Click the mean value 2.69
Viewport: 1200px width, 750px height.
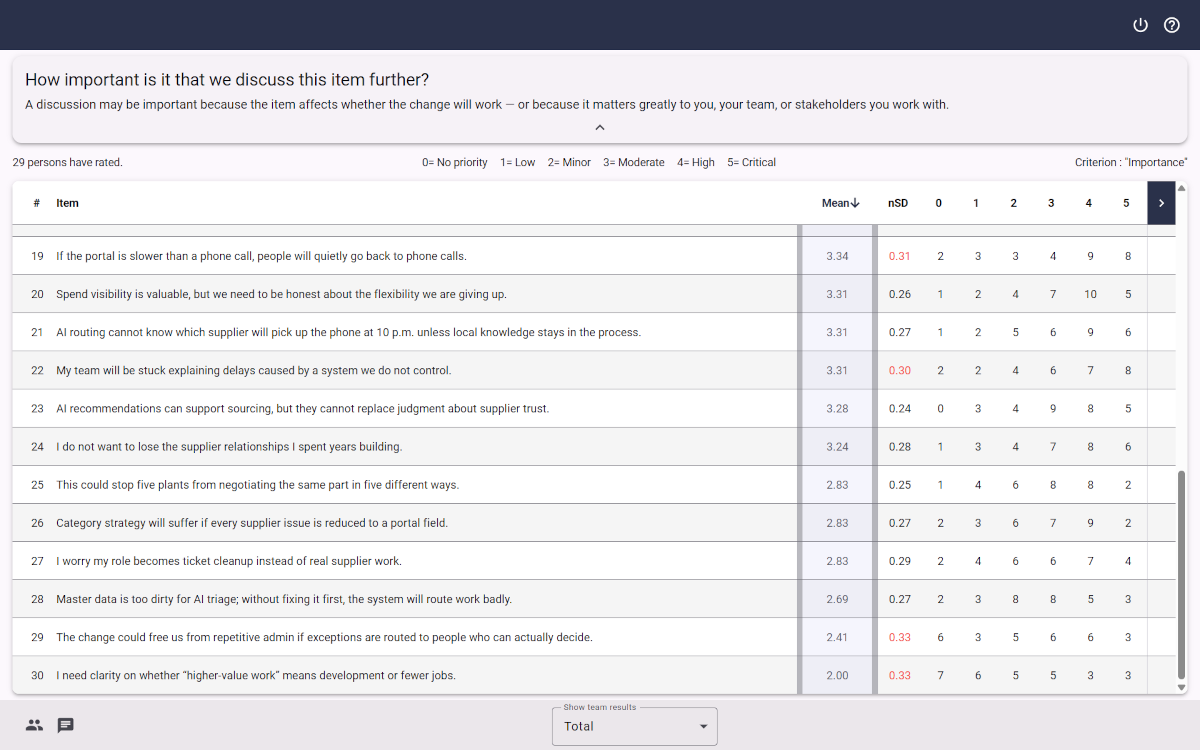(837, 599)
